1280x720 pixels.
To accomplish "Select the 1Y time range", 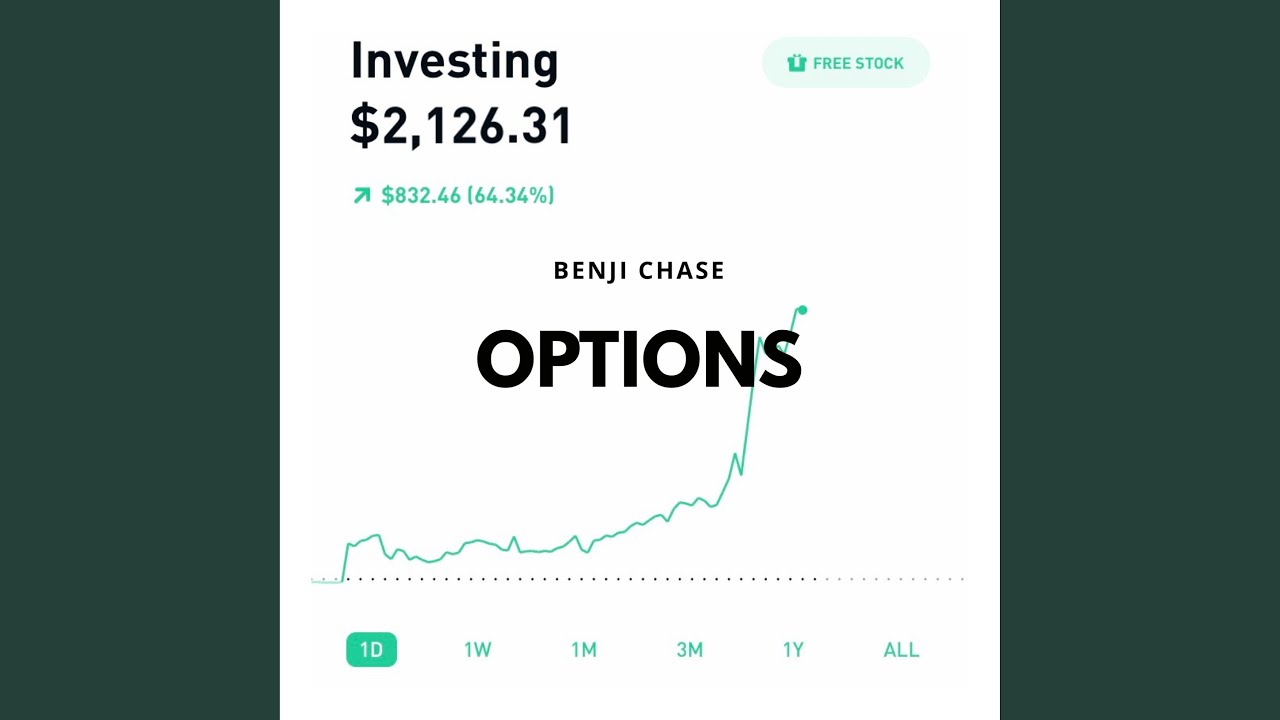I will point(793,650).
